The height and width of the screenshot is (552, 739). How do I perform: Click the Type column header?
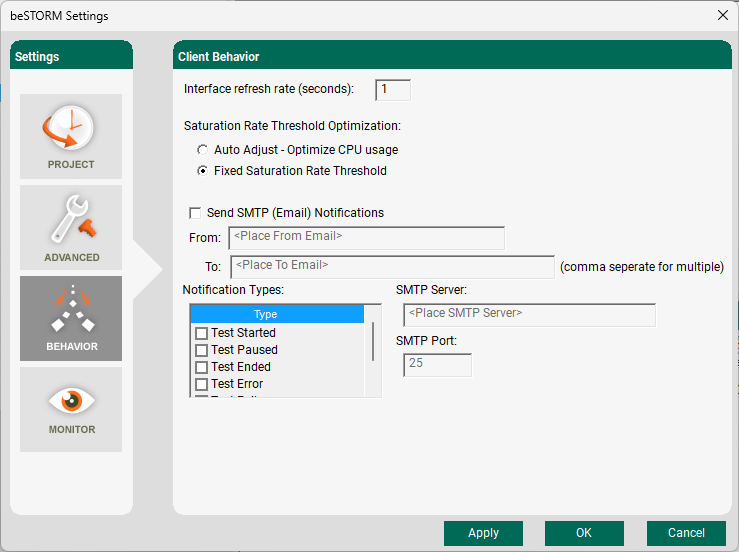pos(277,314)
